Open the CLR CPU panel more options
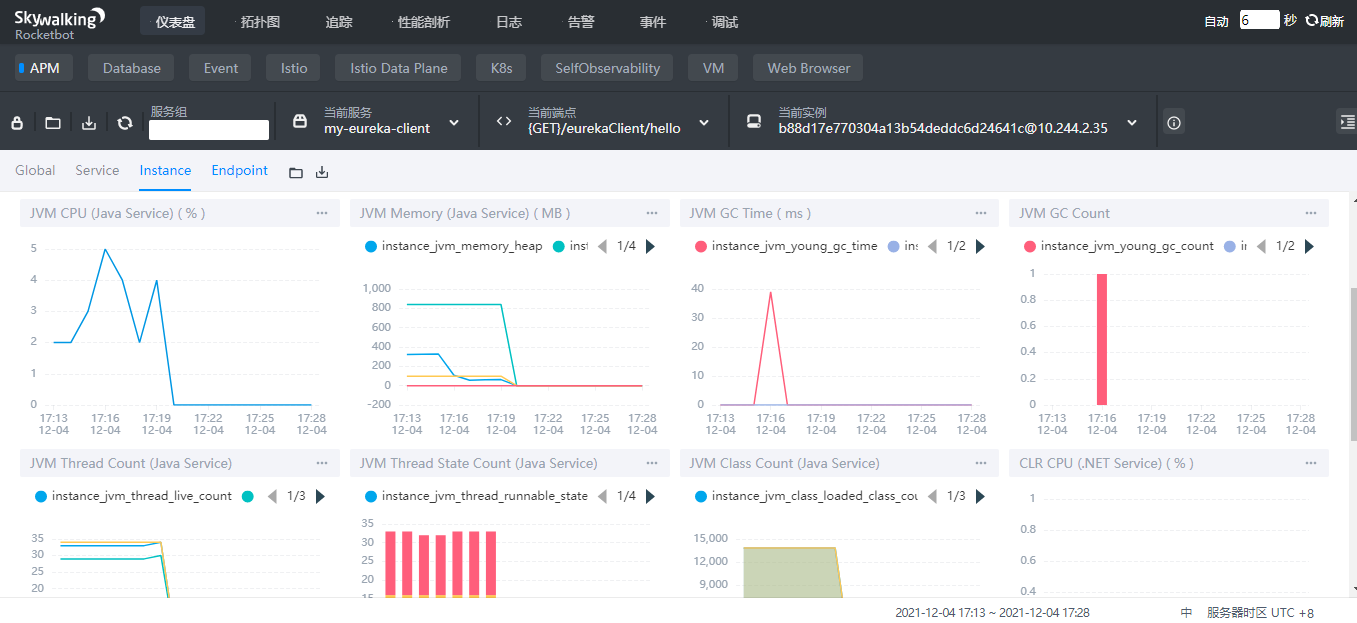This screenshot has width=1357, height=623. pos(1311,463)
